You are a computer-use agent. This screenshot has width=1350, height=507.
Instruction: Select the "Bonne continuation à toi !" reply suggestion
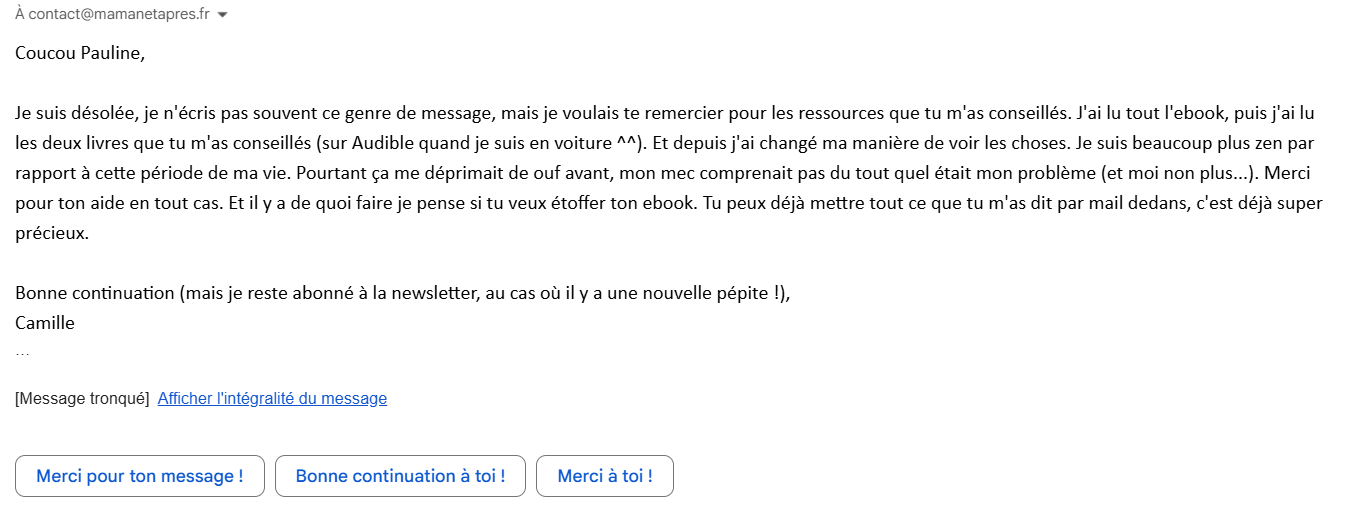400,476
